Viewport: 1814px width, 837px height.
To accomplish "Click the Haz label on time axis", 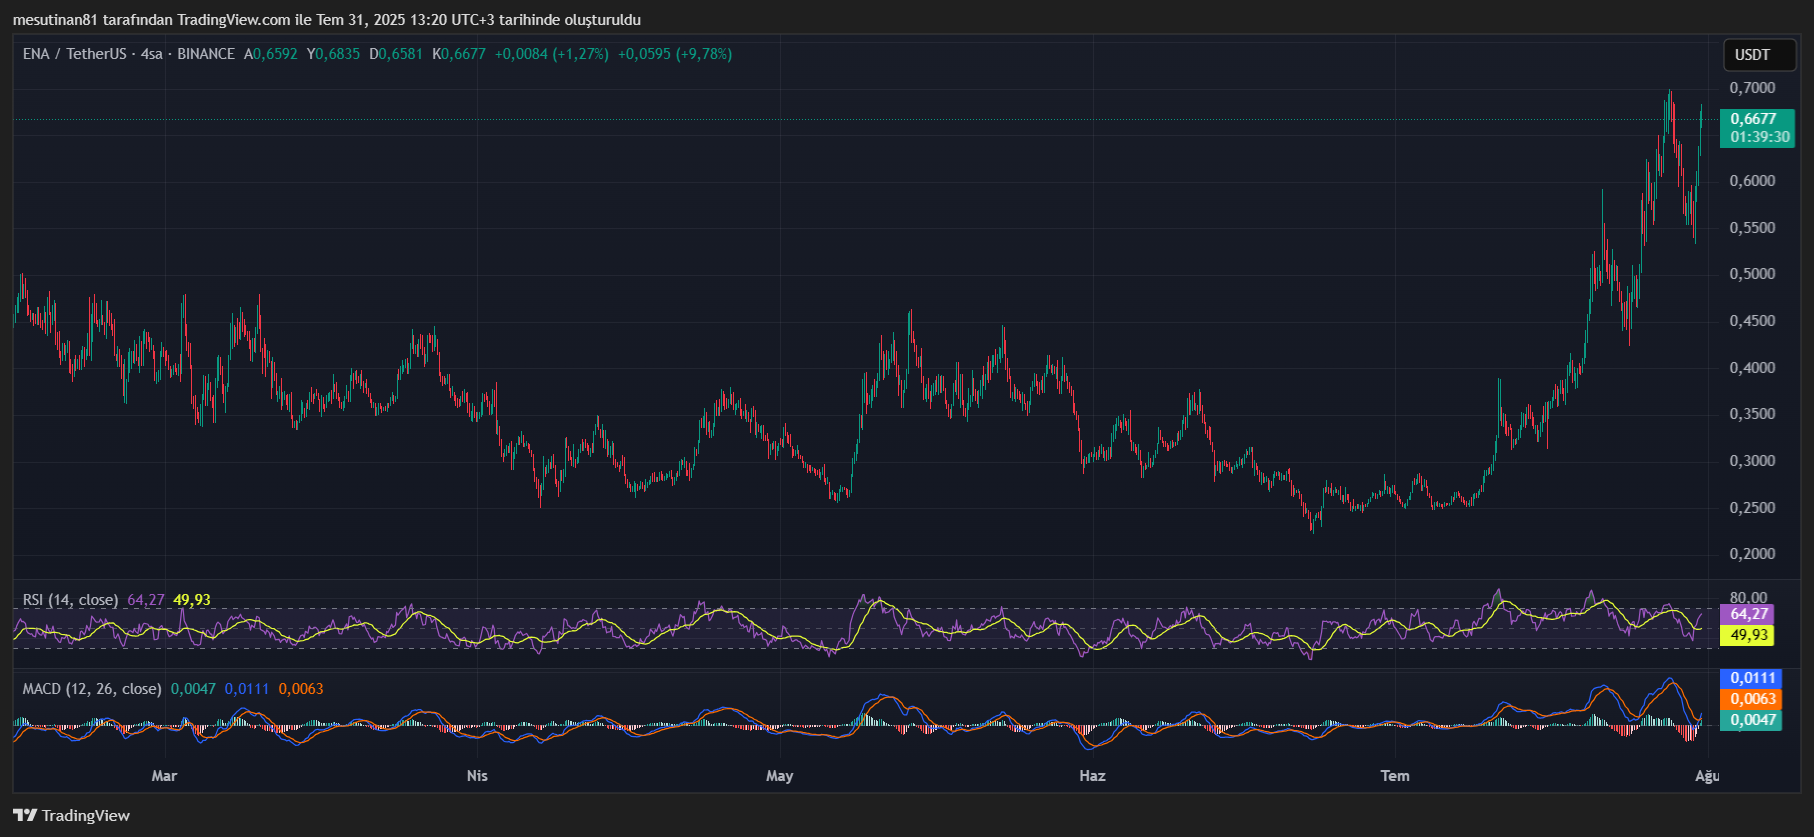I will point(1092,776).
